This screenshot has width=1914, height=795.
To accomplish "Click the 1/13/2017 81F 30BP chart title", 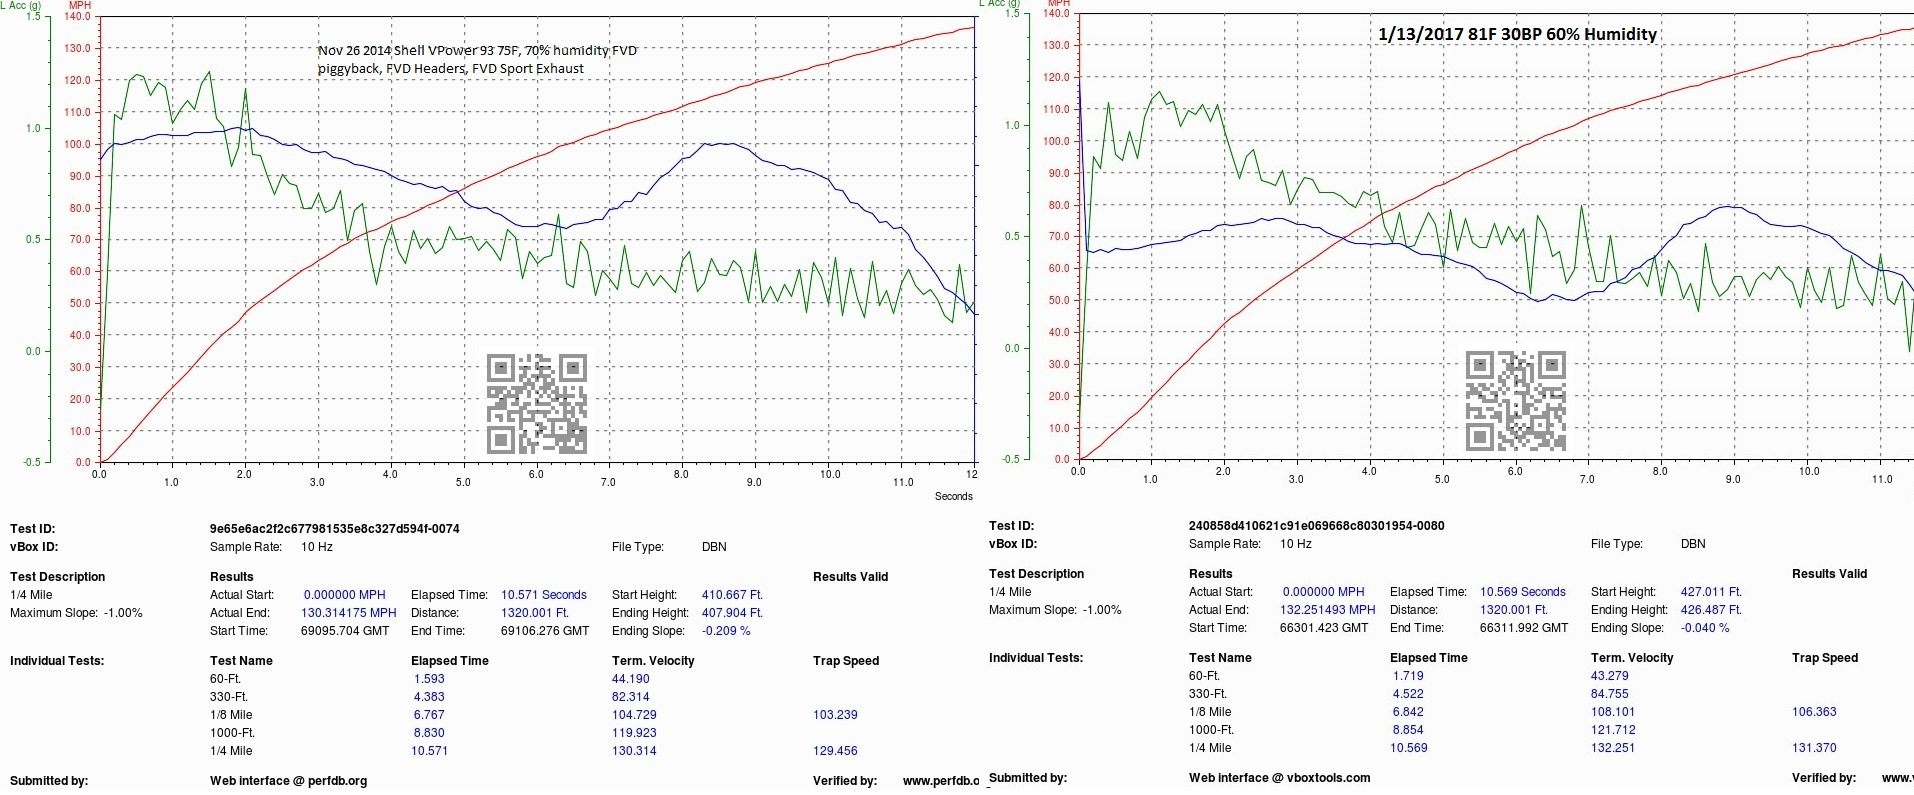I will point(1516,34).
